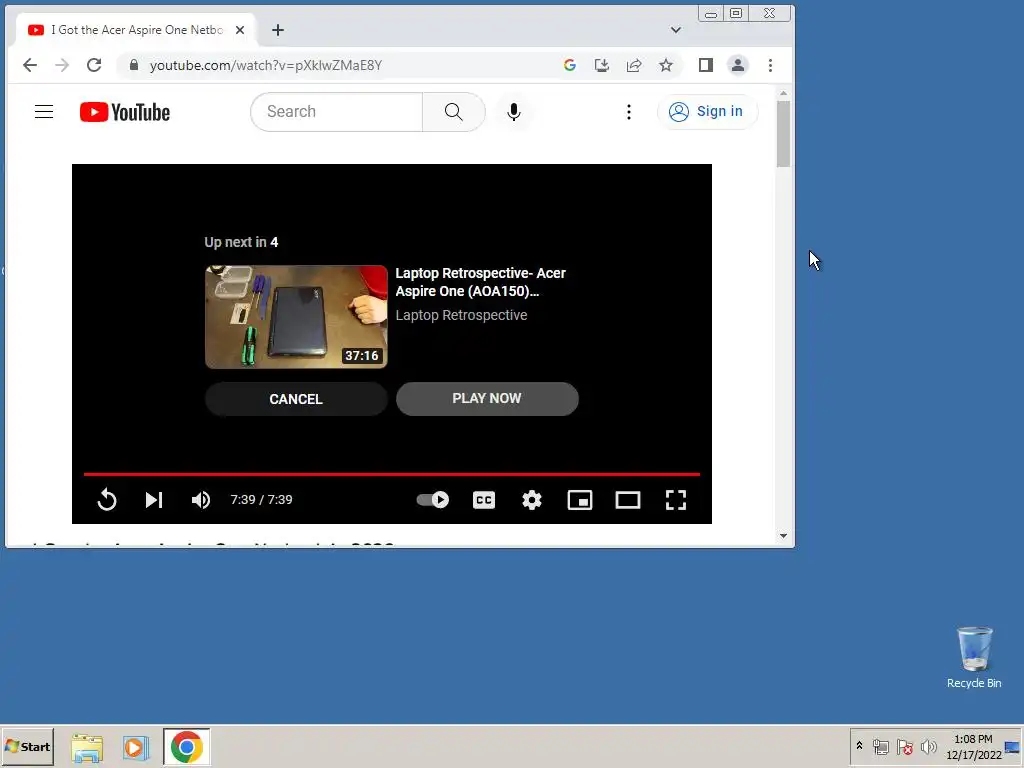Click the address bar URL
The height and width of the screenshot is (768, 1024).
click(x=266, y=65)
